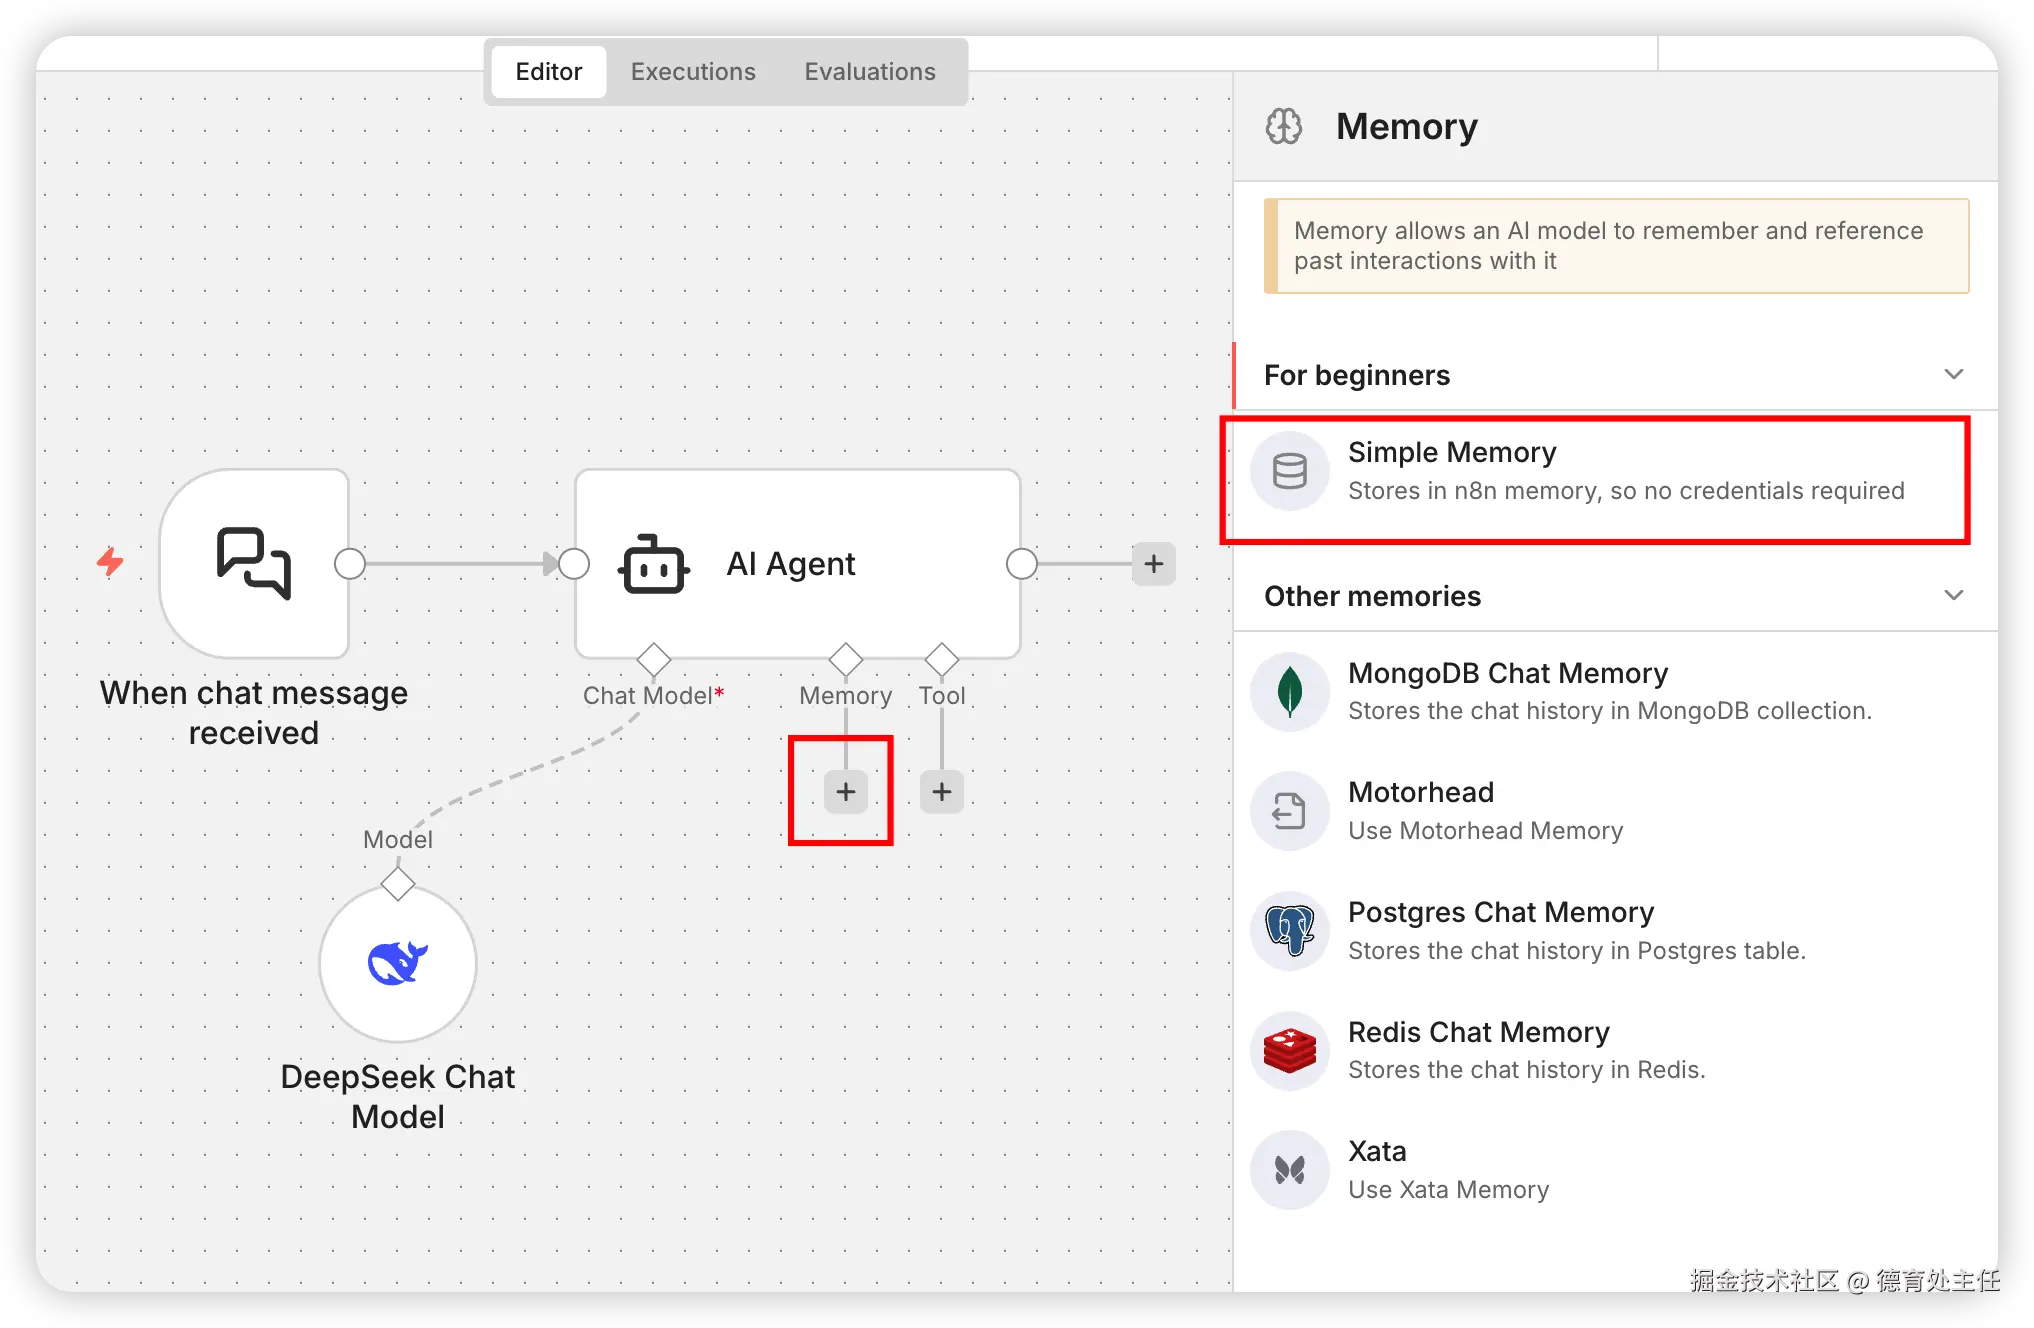This screenshot has height=1328, width=2034.
Task: Click the Chat Model diamond connector
Action: tap(654, 659)
